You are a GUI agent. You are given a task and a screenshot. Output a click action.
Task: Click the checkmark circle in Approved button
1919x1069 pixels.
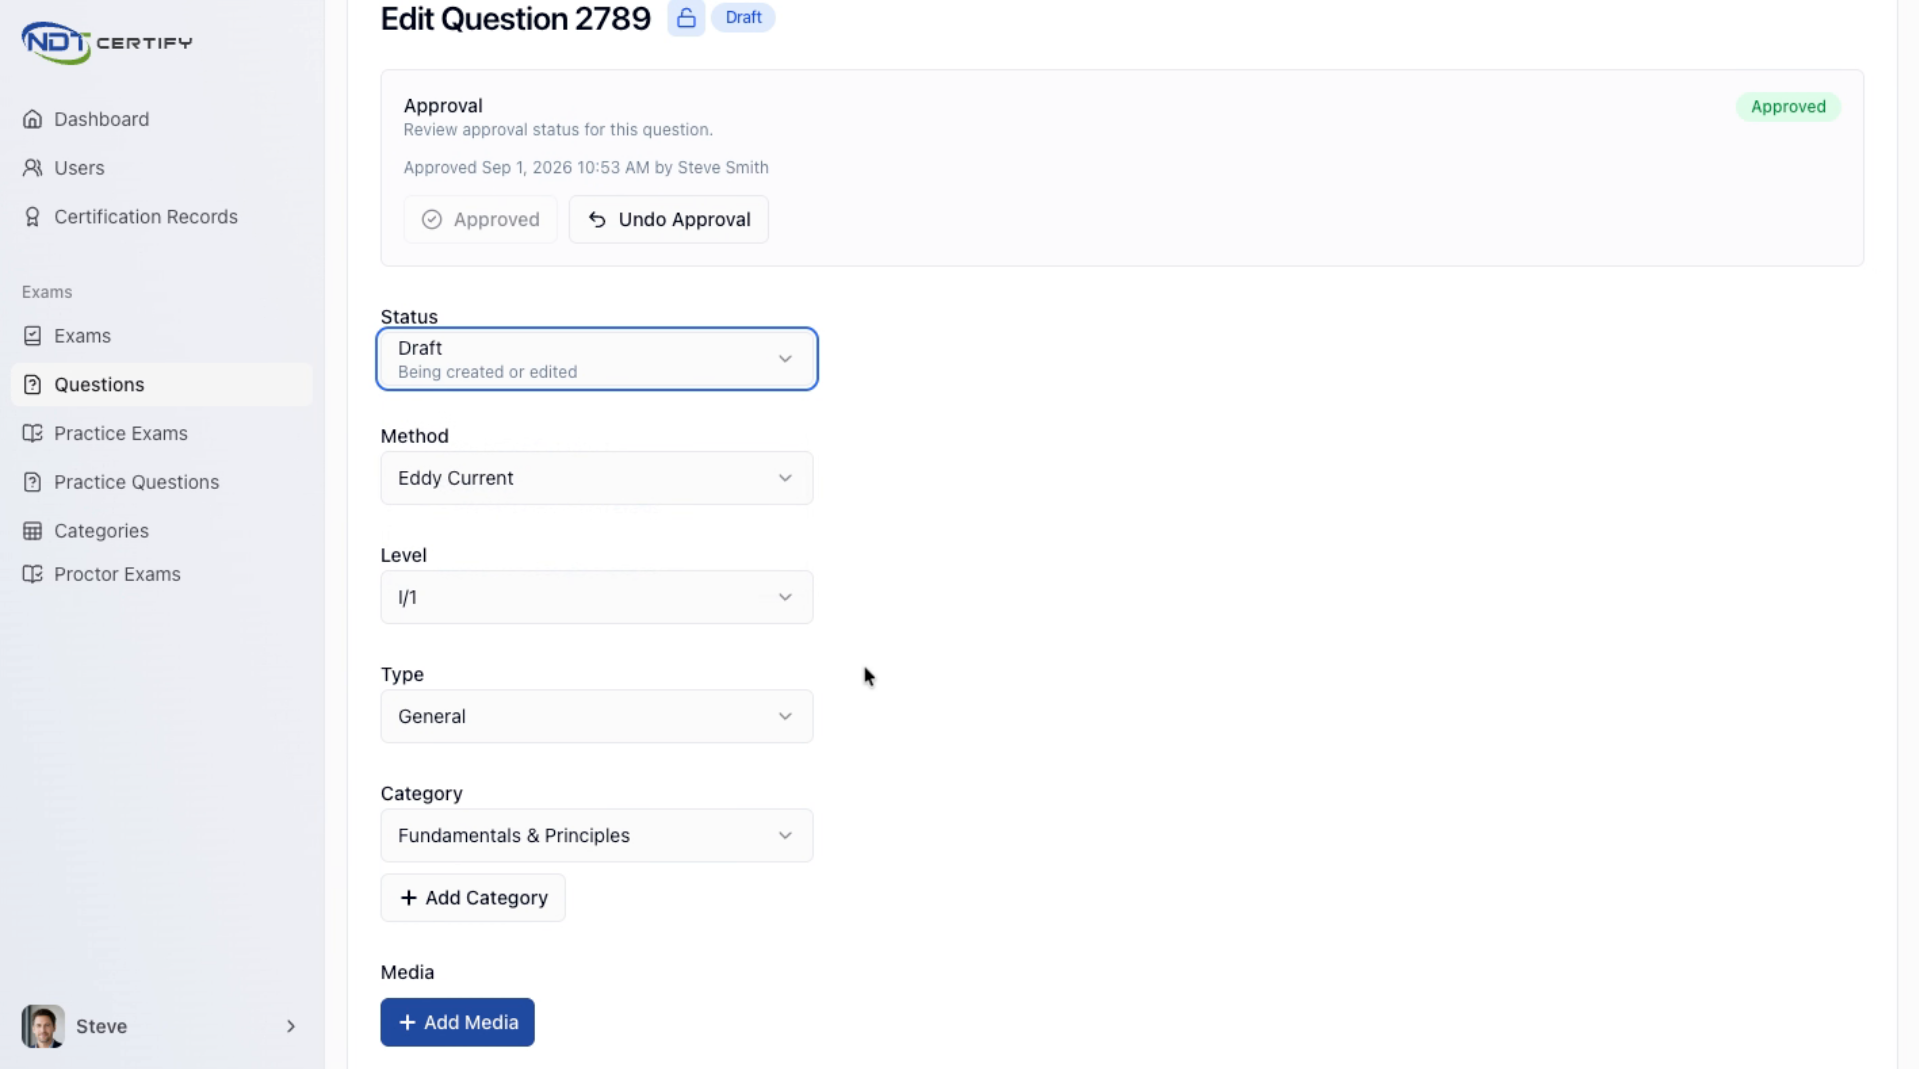pos(432,220)
